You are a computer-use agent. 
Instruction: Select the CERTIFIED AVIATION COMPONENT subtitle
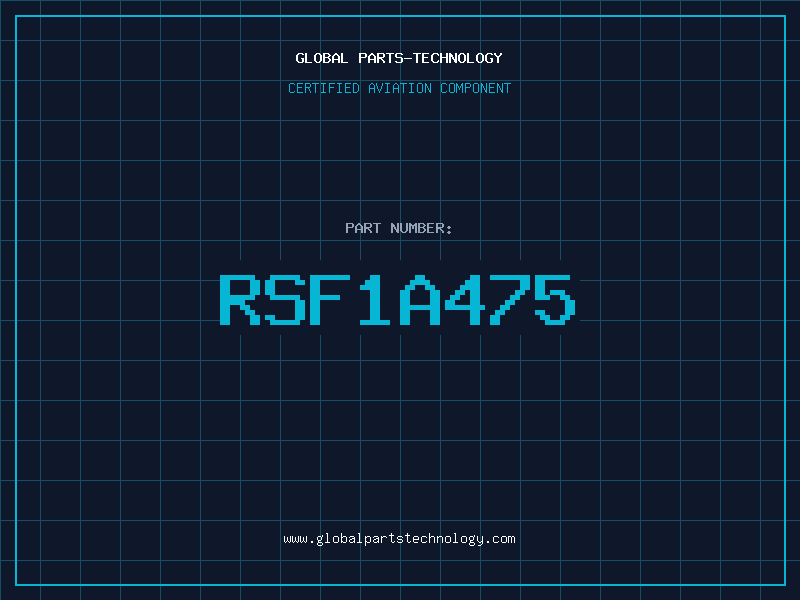[399, 88]
